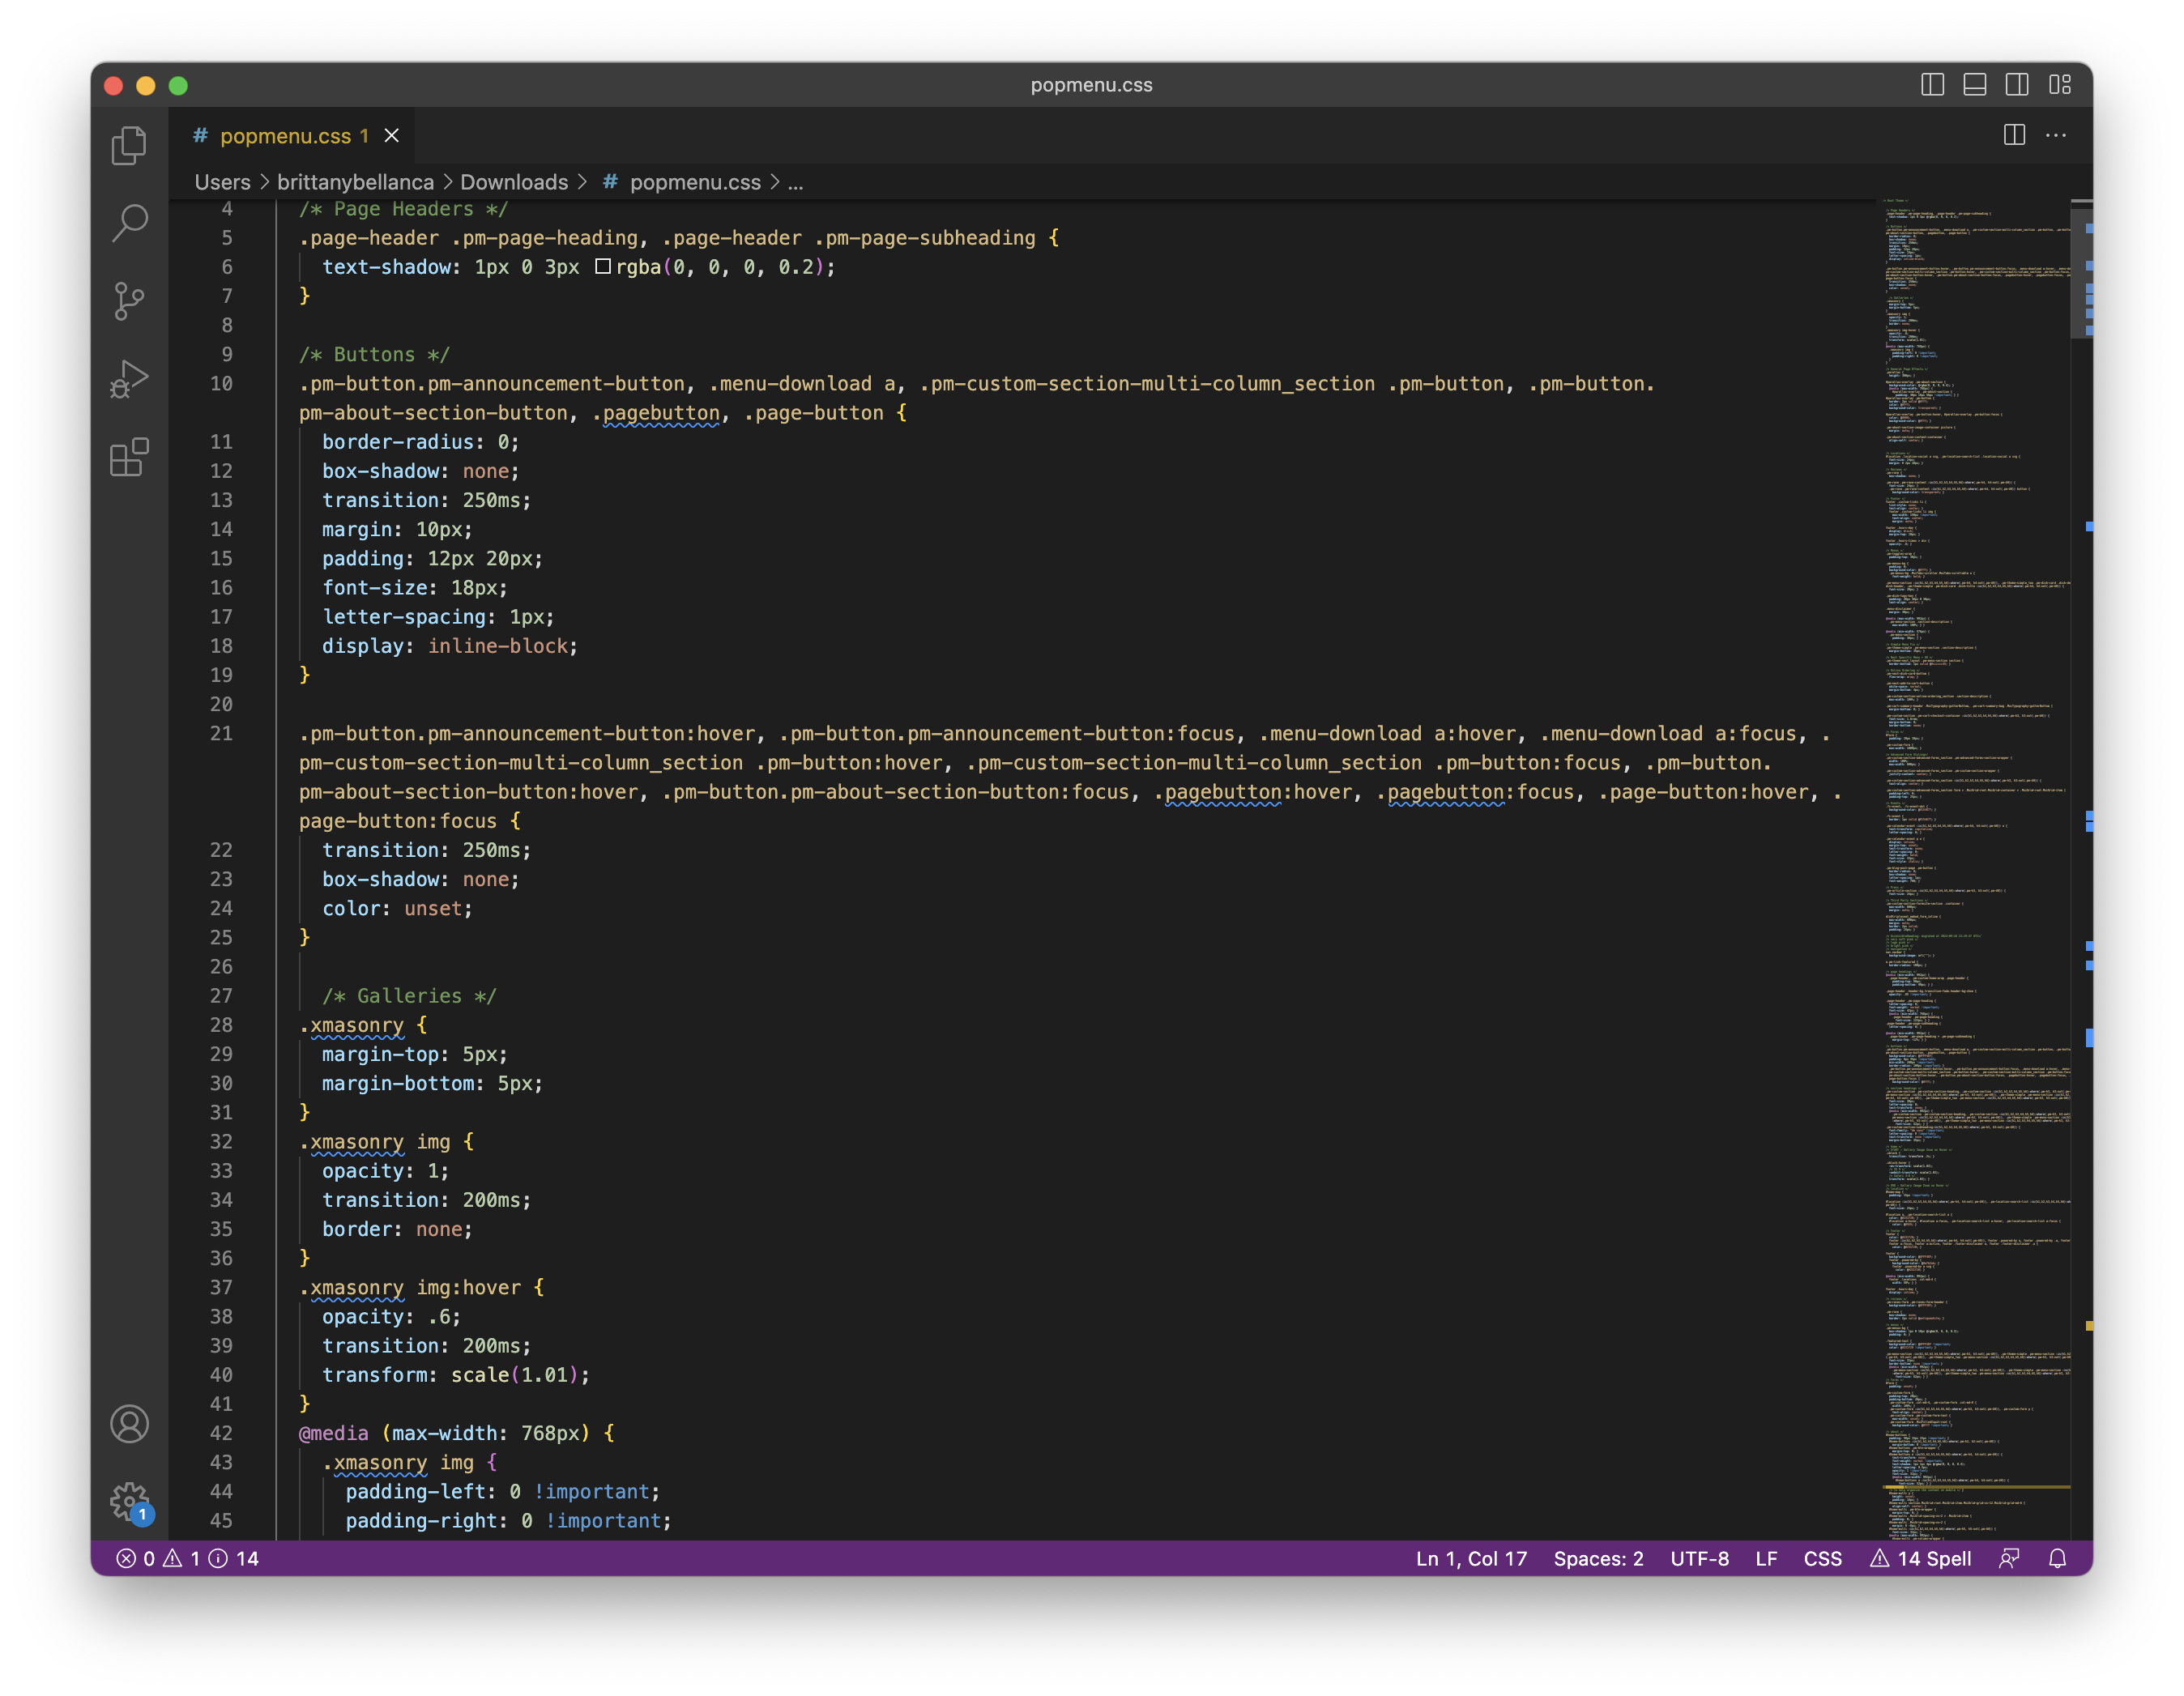Viewport: 2184px width, 1696px height.
Task: Split the editor to the right
Action: [x=2014, y=135]
